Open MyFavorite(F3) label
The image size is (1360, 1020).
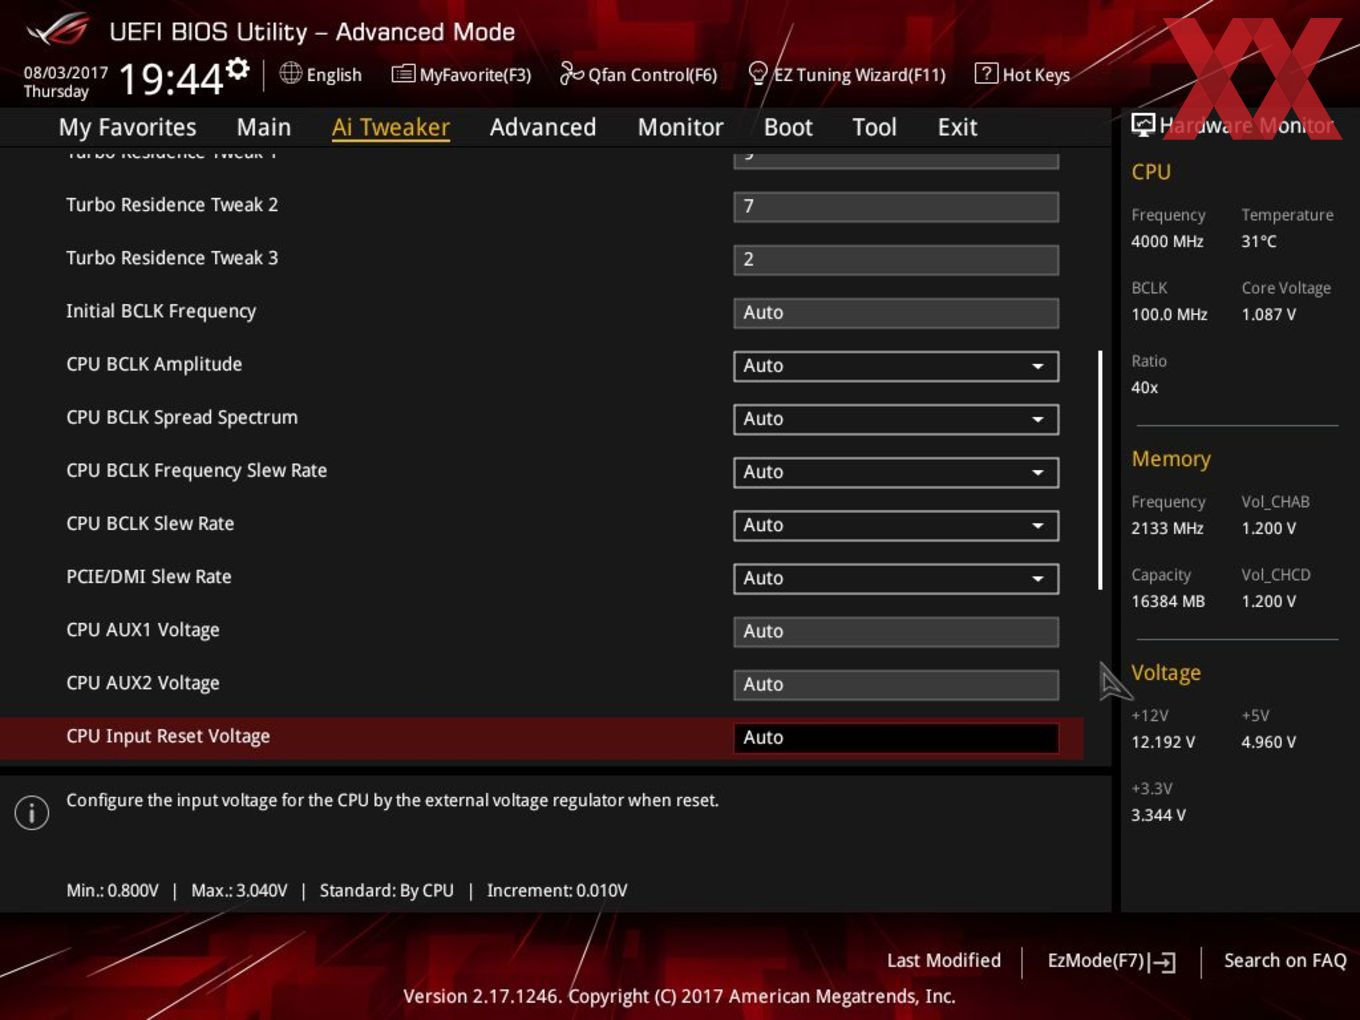click(475, 75)
